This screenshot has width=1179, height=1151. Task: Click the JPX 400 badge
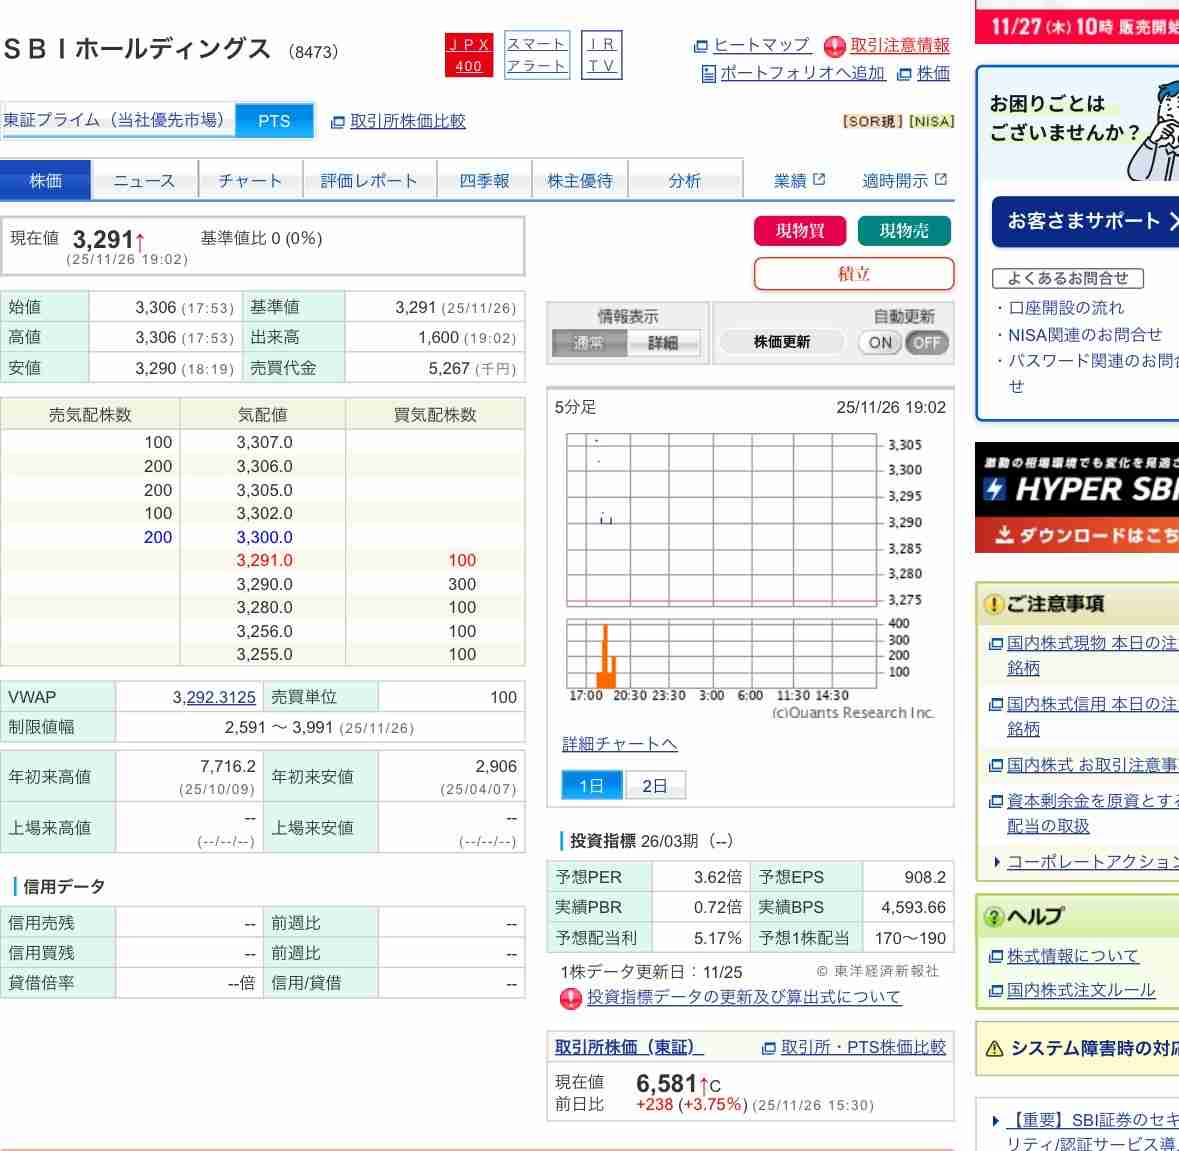468,55
